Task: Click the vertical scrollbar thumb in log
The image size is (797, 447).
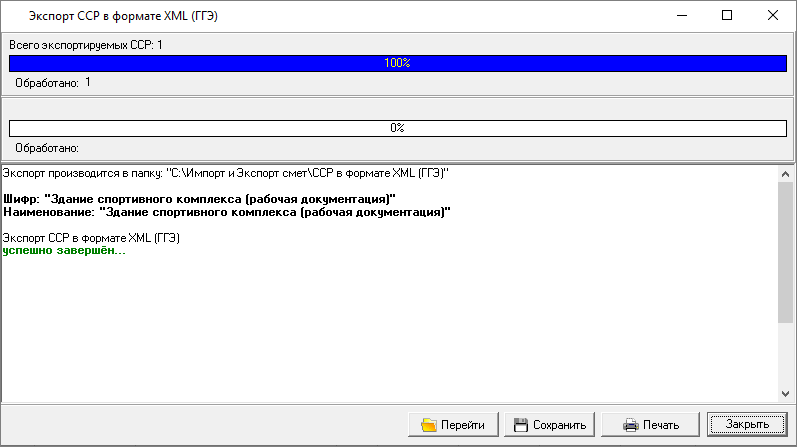Action: (x=785, y=250)
